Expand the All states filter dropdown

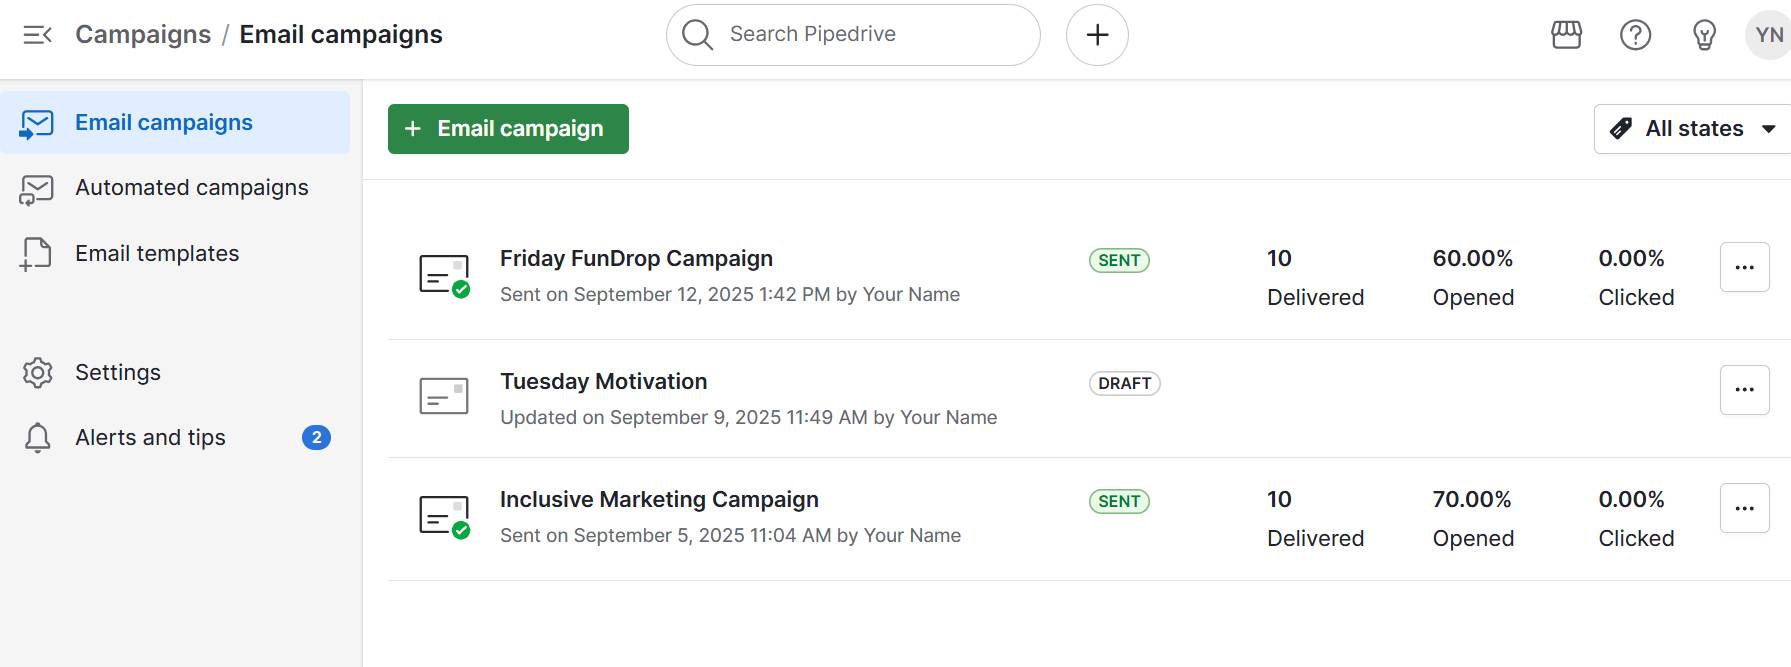click(x=1692, y=129)
